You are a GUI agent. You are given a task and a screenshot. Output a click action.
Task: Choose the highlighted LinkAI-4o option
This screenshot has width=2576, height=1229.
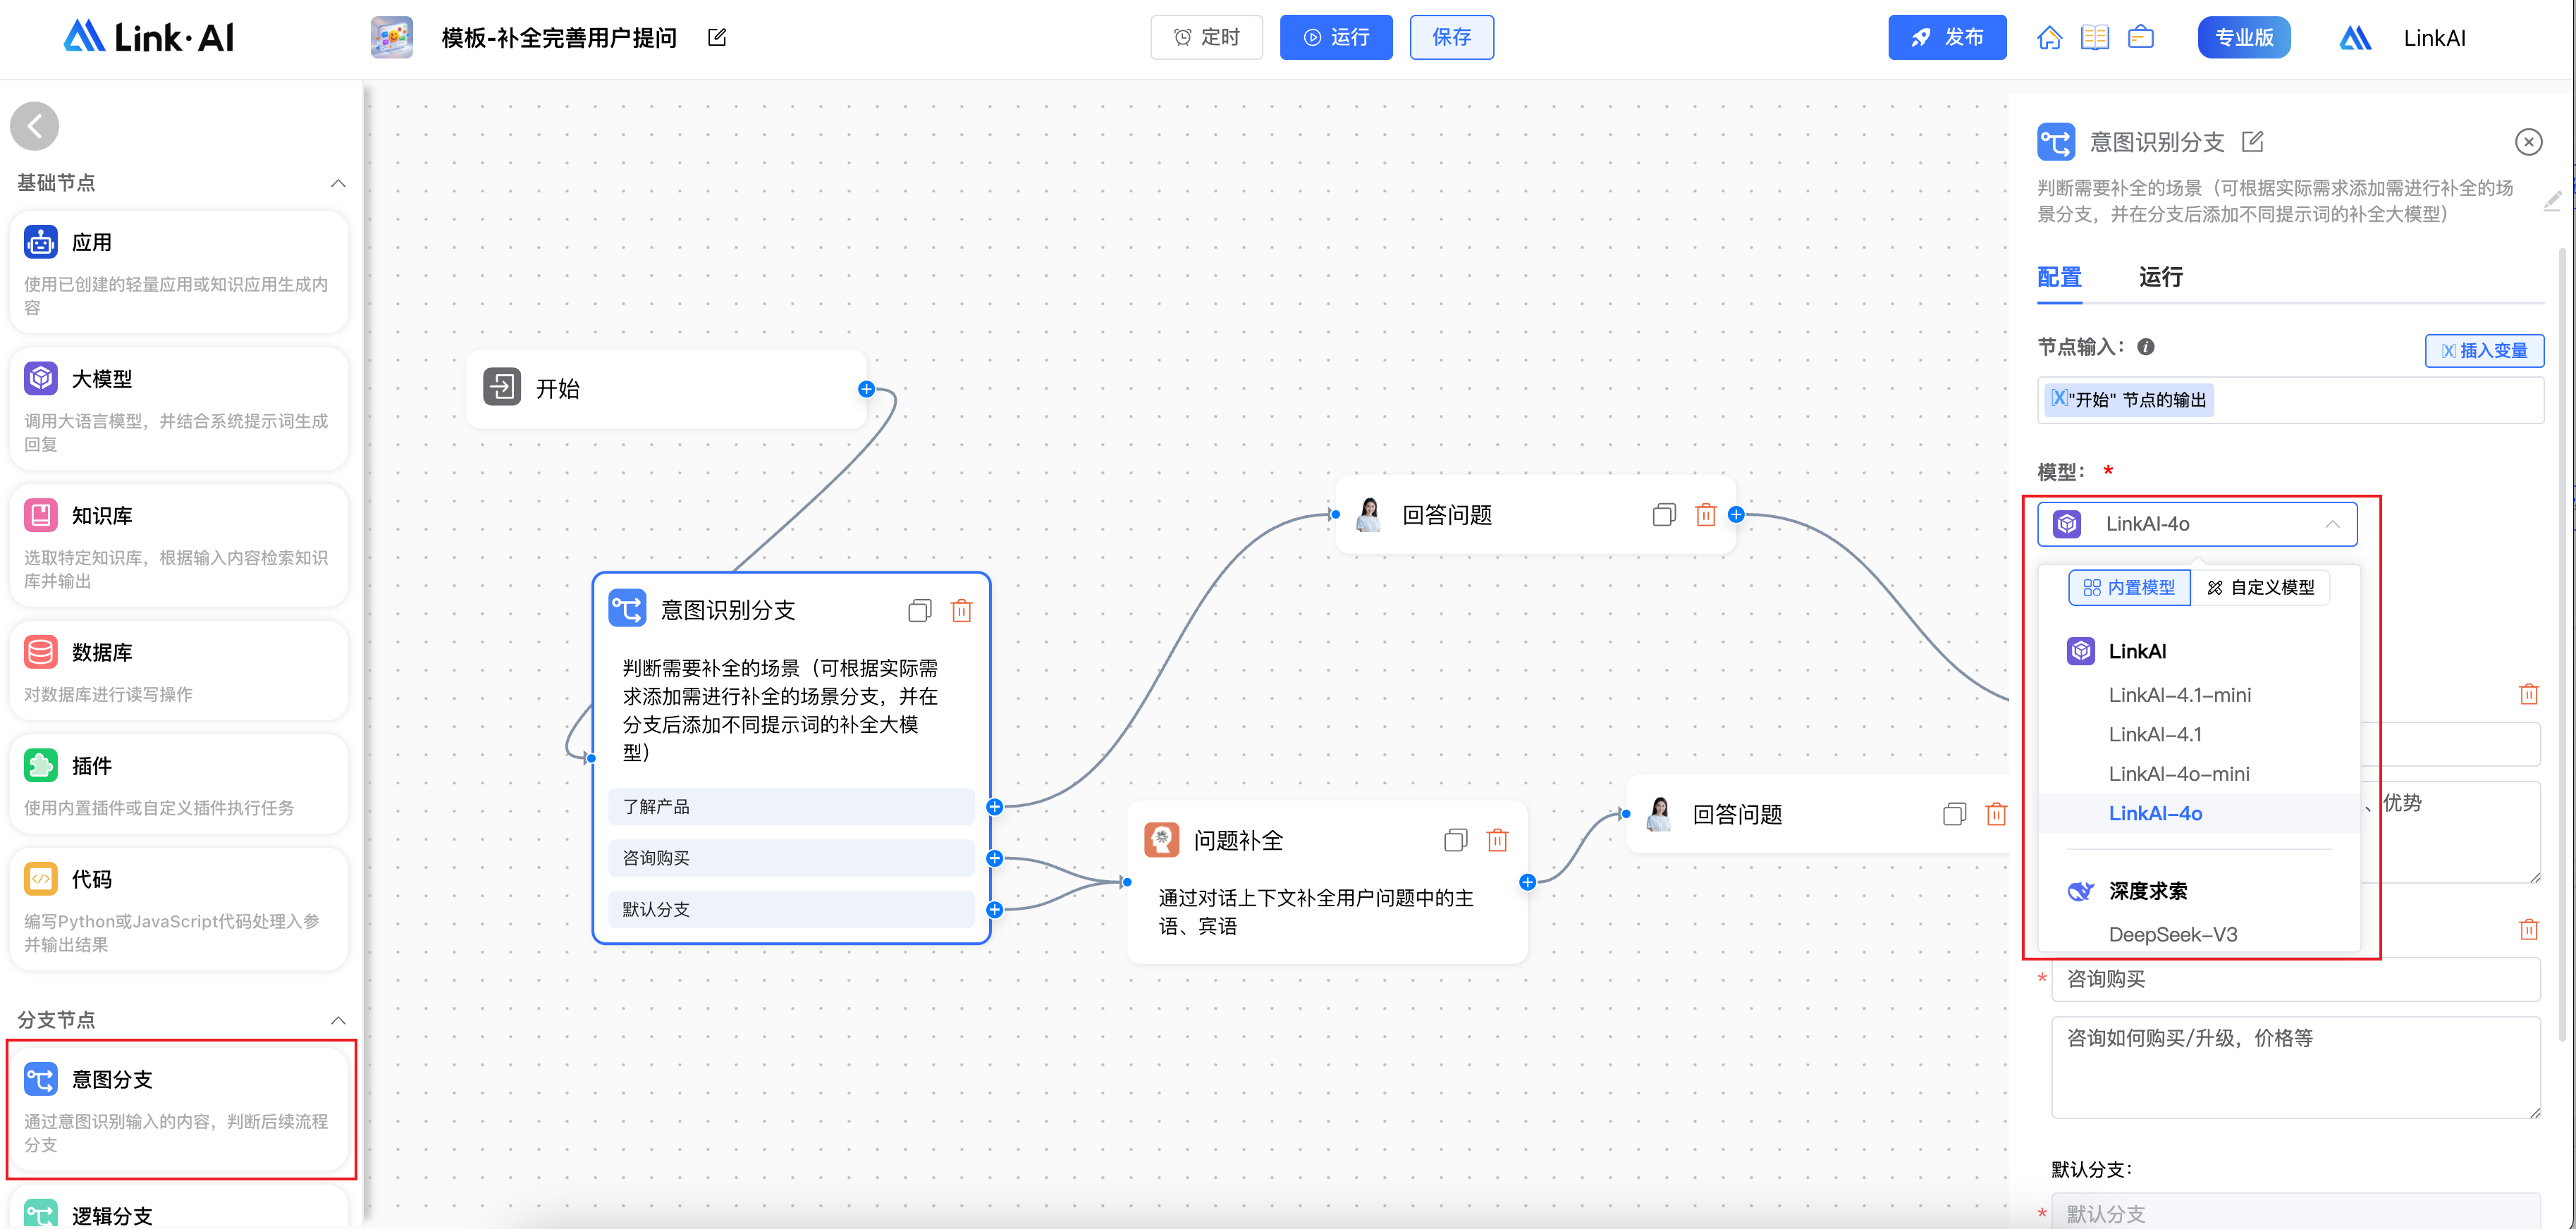coord(2199,813)
